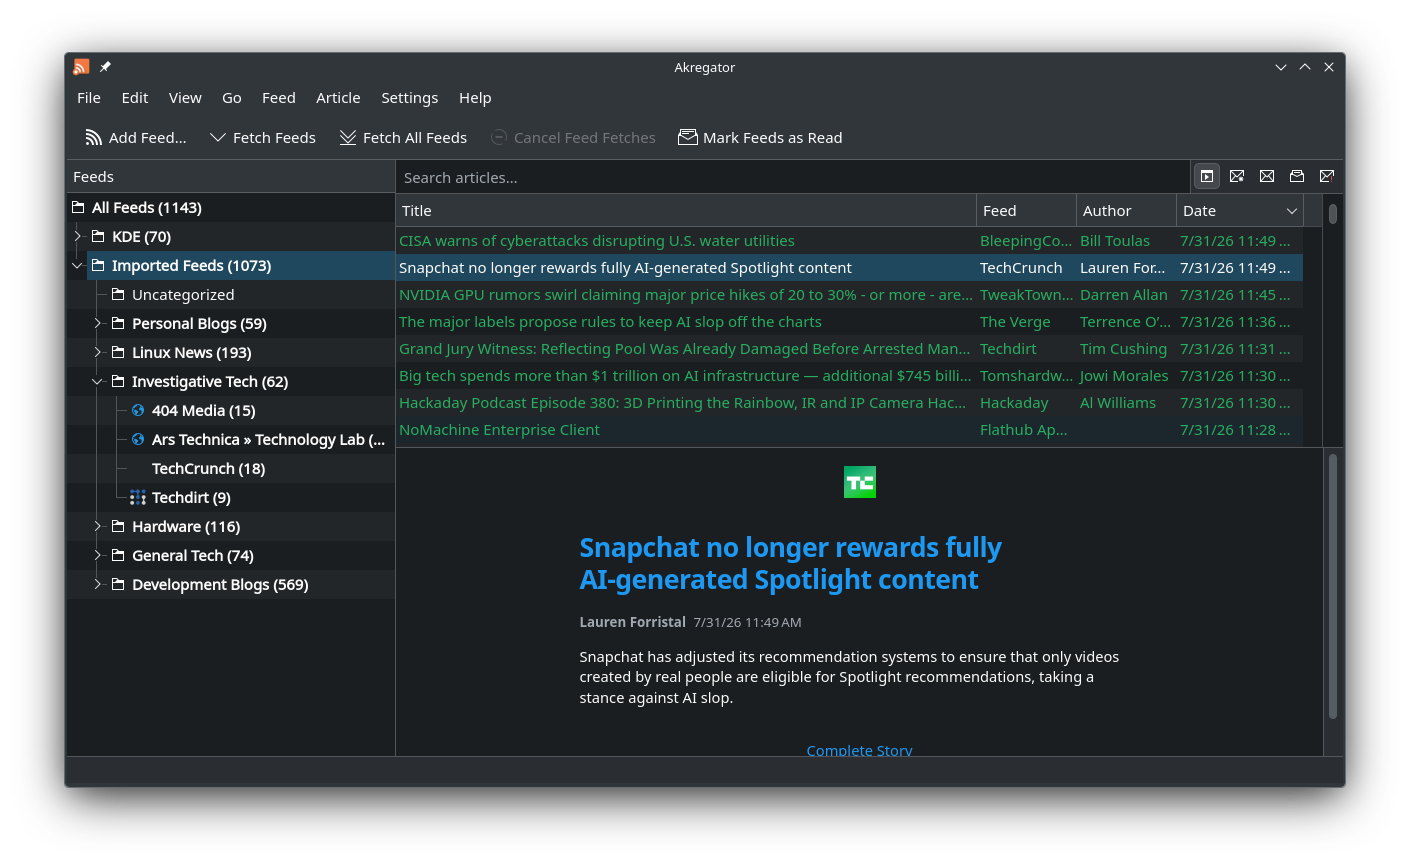Click the 404 Media globe feed icon
Viewport: 1410px width, 864px height.
(x=138, y=410)
